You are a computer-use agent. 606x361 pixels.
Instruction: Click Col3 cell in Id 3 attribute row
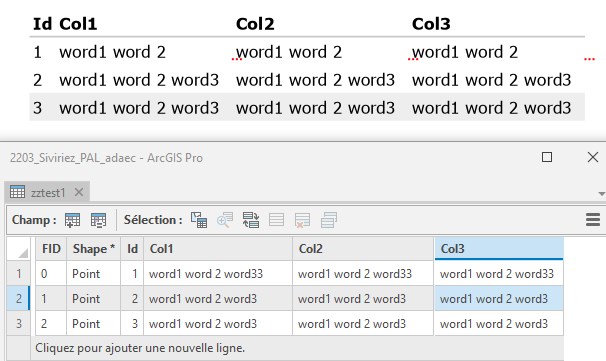point(499,323)
